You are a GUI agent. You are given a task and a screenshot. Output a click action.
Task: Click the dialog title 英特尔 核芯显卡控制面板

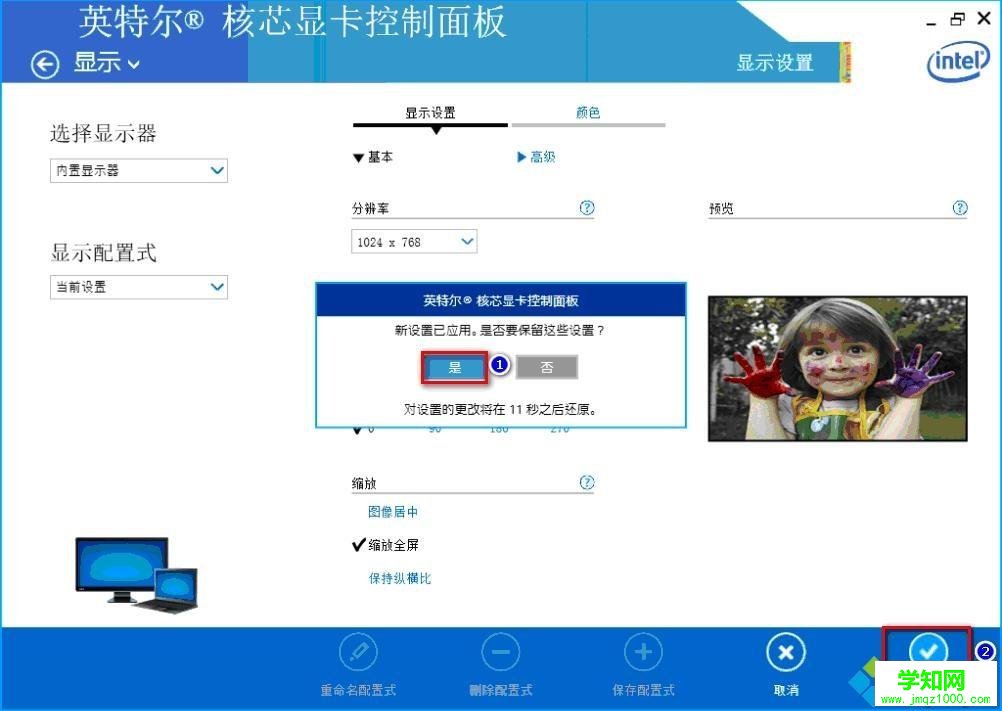[500, 300]
